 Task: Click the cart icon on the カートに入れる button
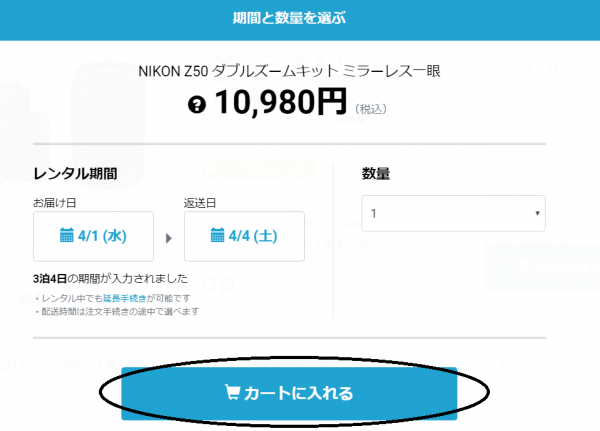232,392
